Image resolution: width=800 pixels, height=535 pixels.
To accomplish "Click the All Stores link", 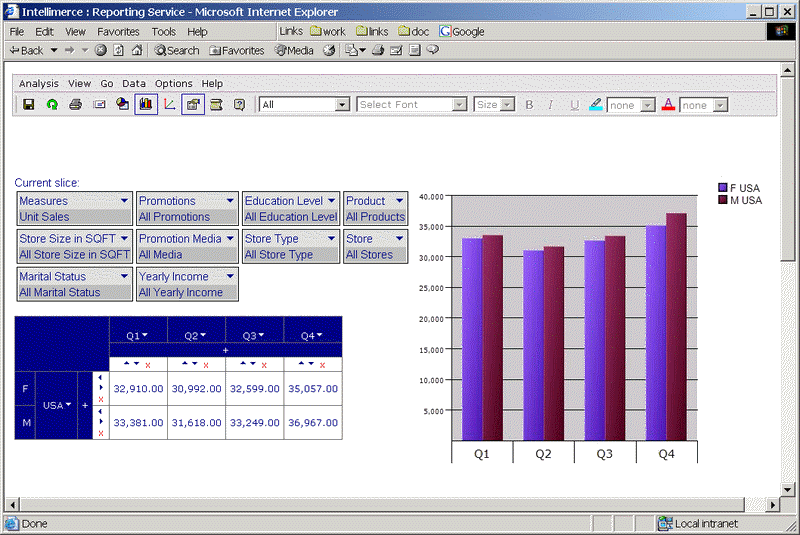I will pos(369,254).
